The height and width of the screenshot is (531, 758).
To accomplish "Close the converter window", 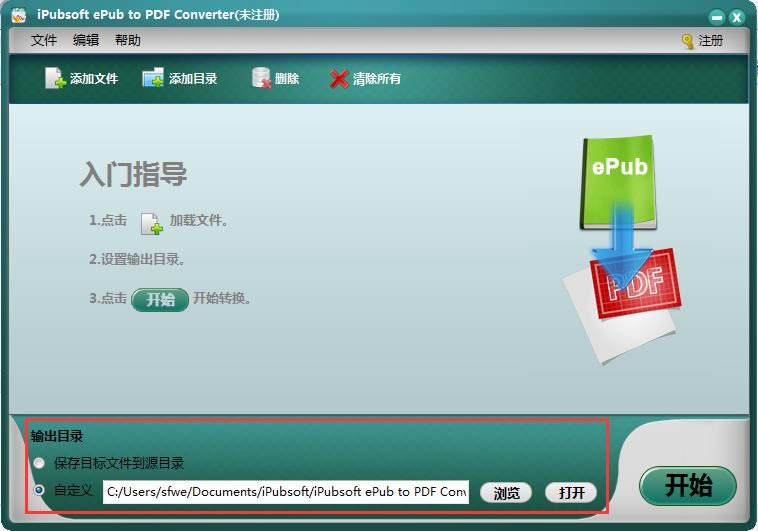I will pos(737,17).
